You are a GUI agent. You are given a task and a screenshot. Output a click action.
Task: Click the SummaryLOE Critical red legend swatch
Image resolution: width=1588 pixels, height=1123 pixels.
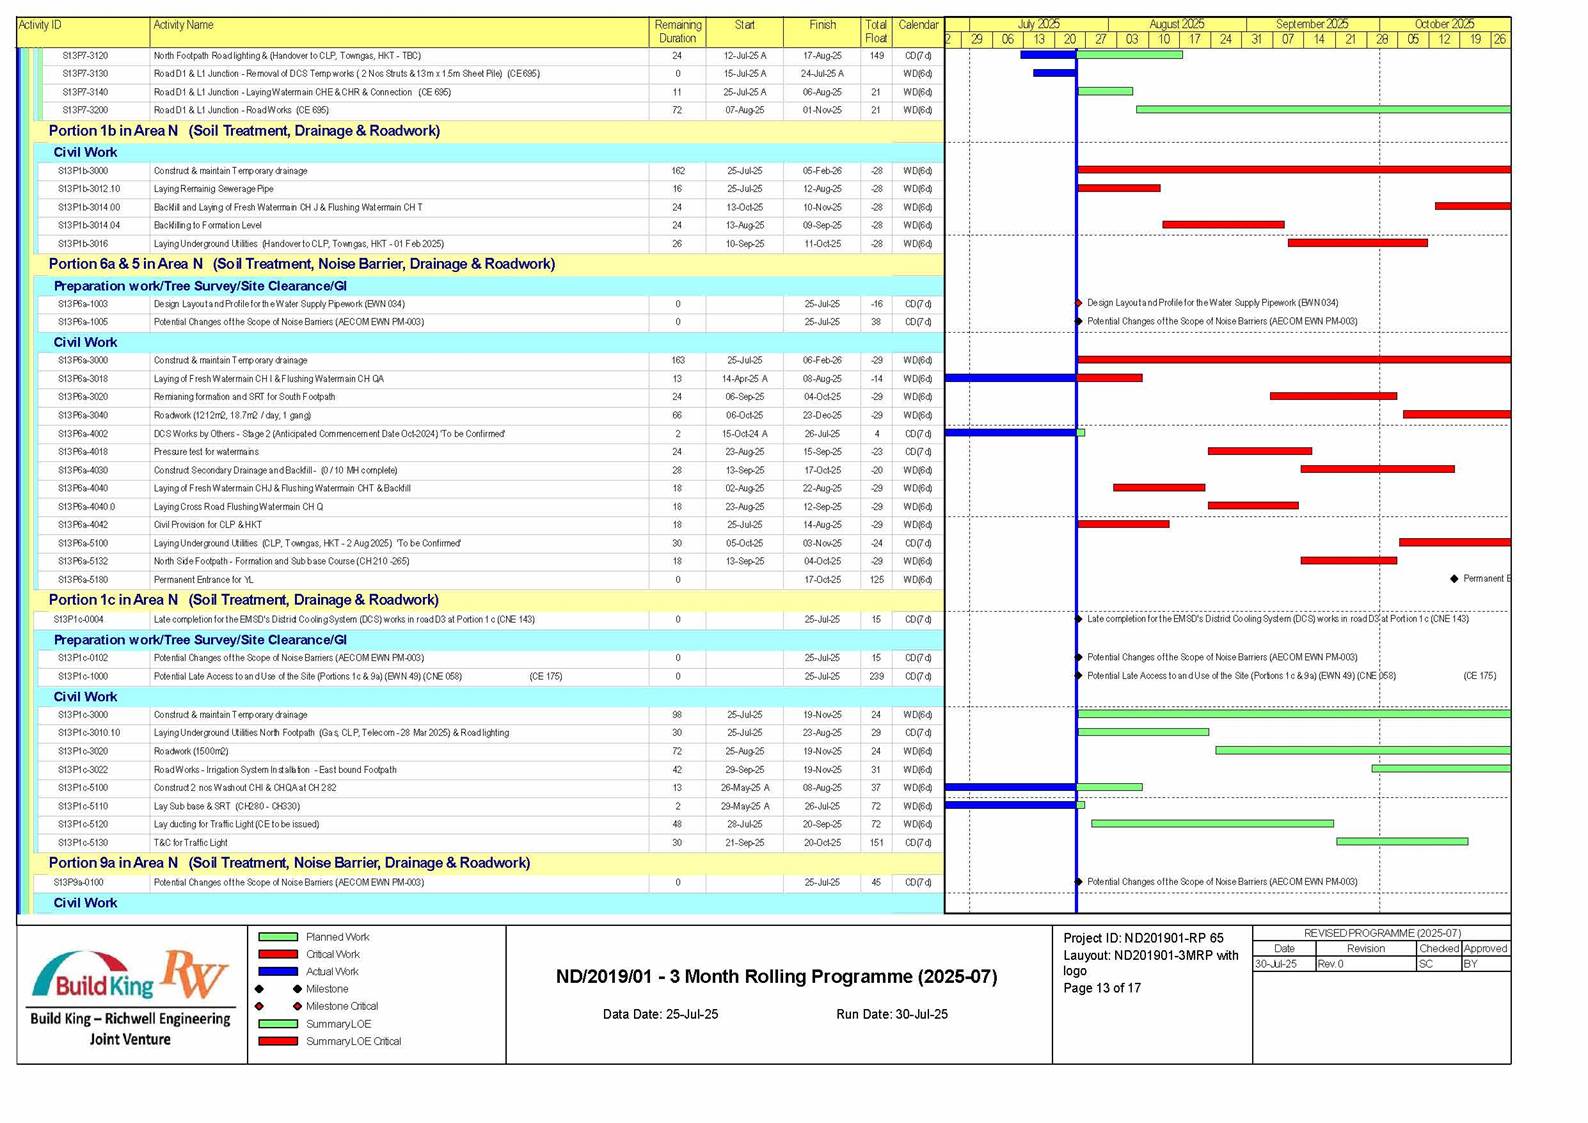click(x=278, y=1041)
